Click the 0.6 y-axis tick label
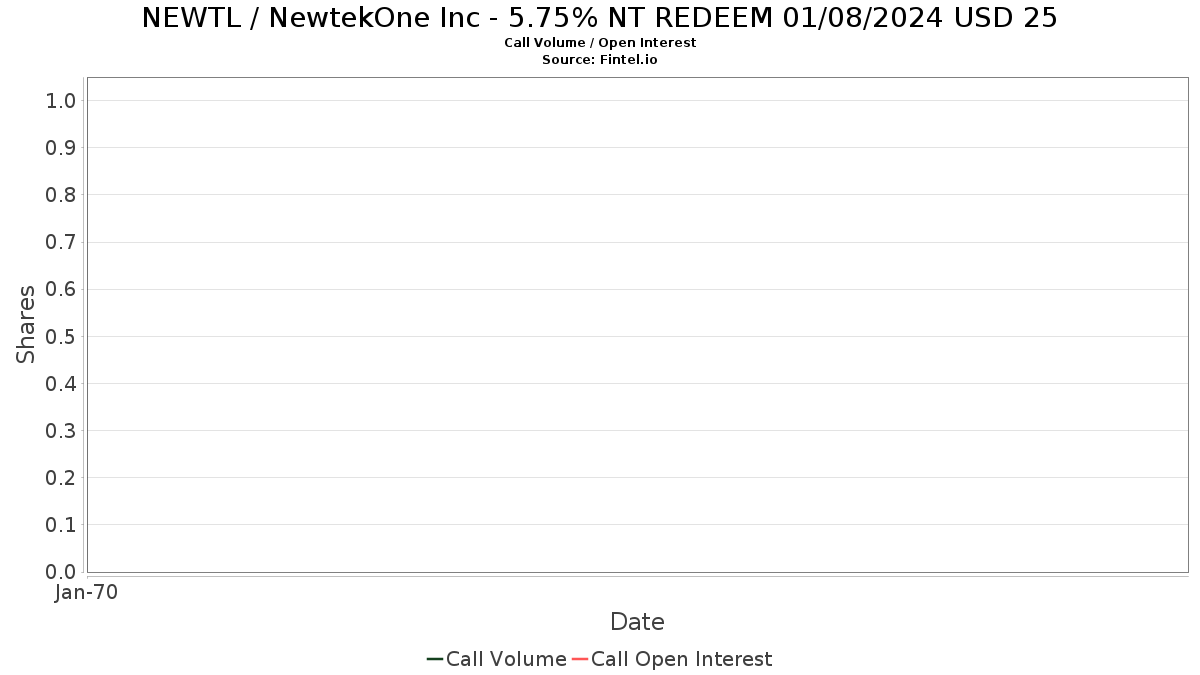The image size is (1200, 675). 61,289
